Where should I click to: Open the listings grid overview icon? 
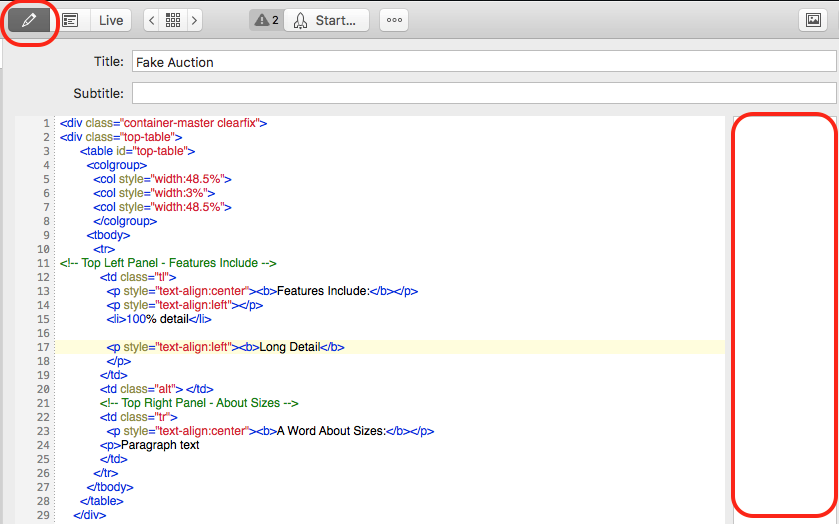173,20
